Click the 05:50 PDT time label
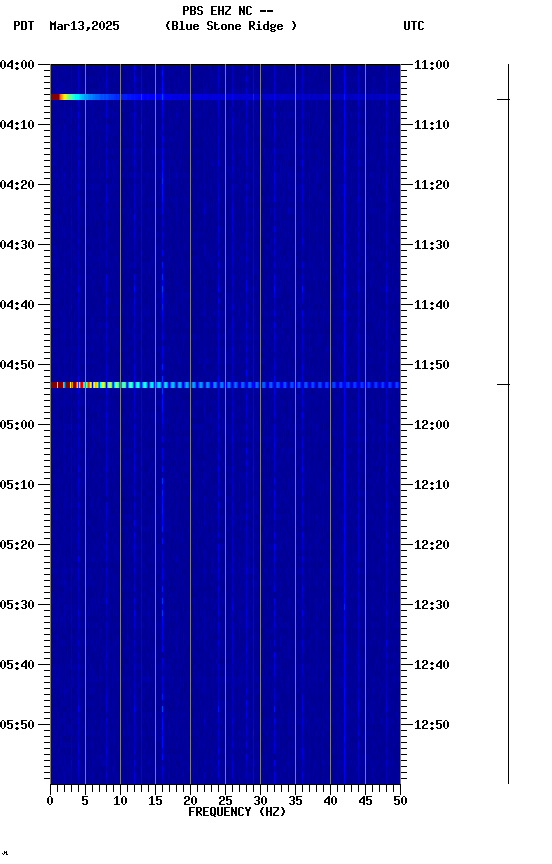Screen dimensions: 552x864 [x=17, y=725]
